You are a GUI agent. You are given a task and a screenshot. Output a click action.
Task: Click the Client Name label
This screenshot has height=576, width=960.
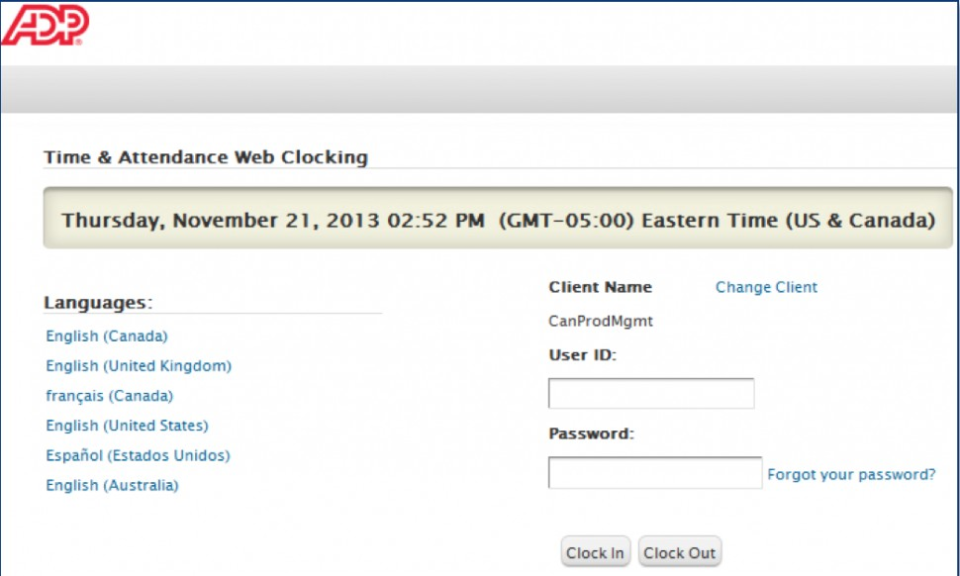tap(600, 287)
